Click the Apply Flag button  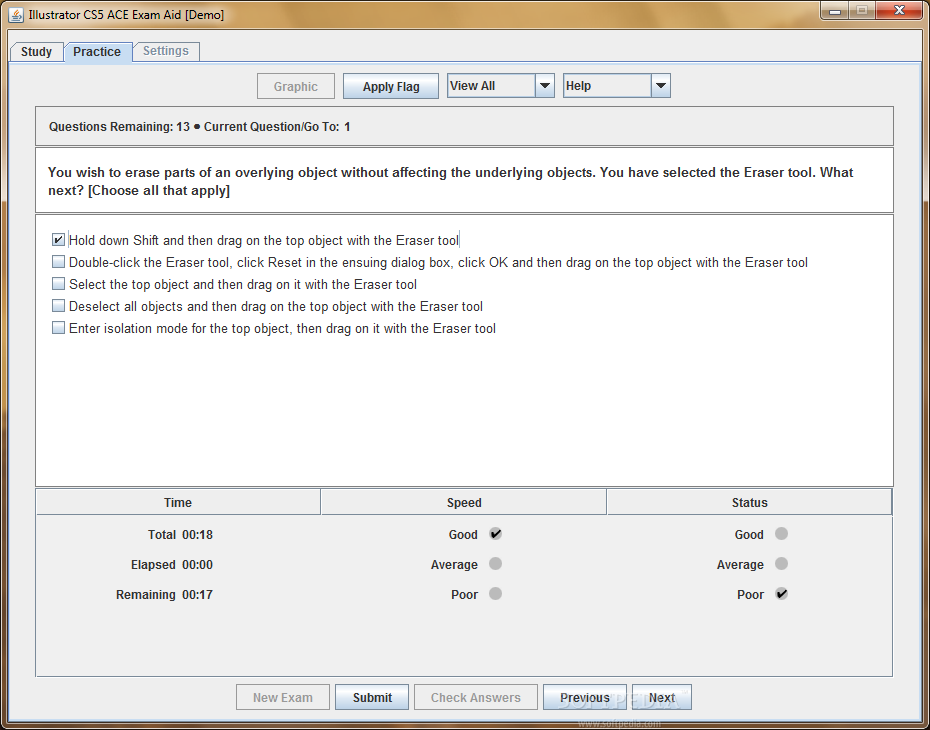click(x=391, y=87)
